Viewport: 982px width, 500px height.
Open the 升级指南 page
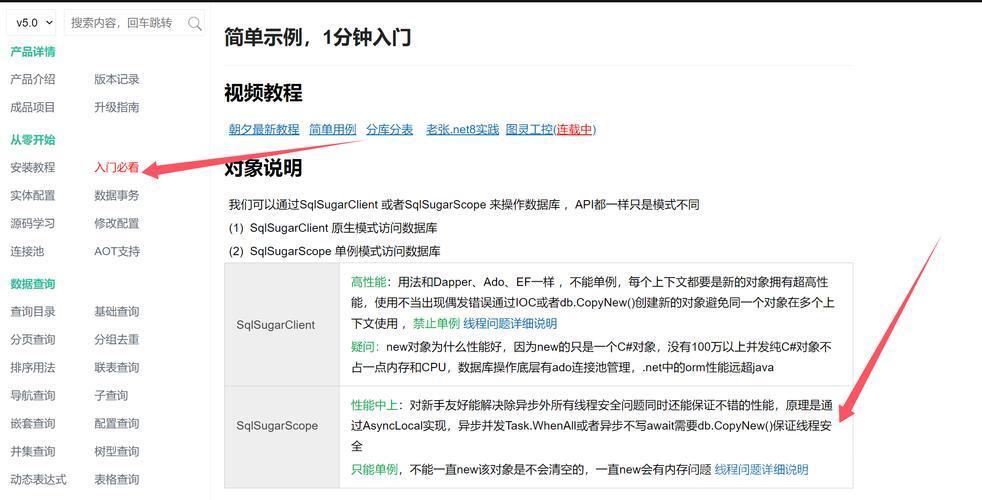(116, 107)
